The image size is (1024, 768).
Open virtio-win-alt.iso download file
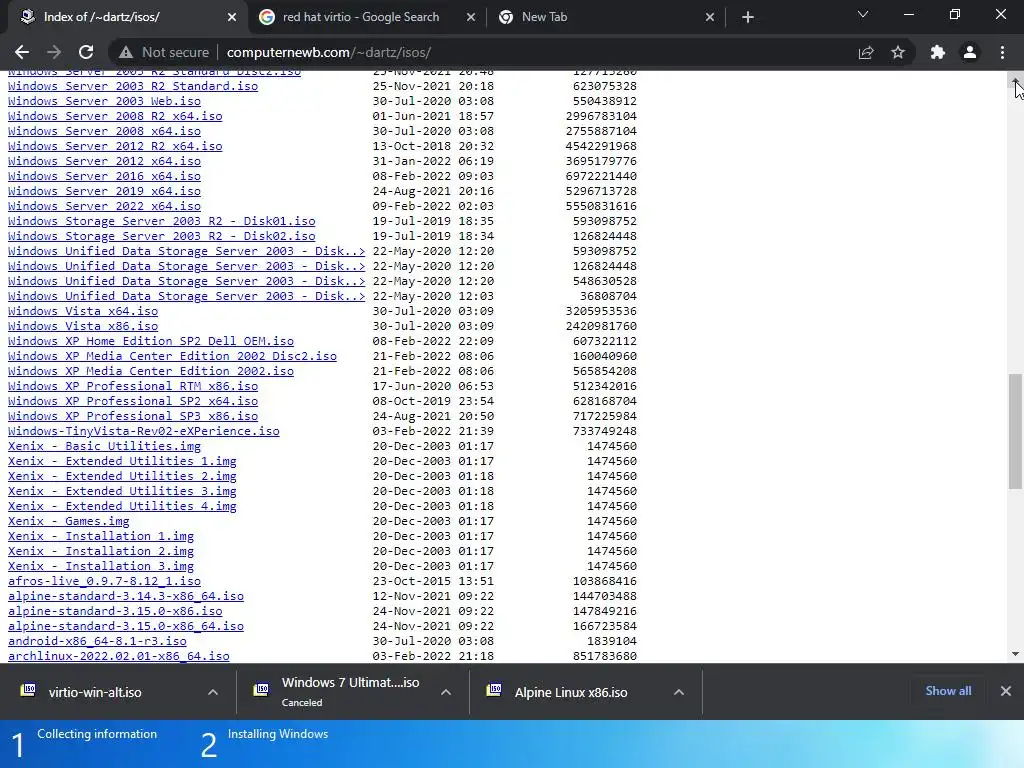coord(95,692)
